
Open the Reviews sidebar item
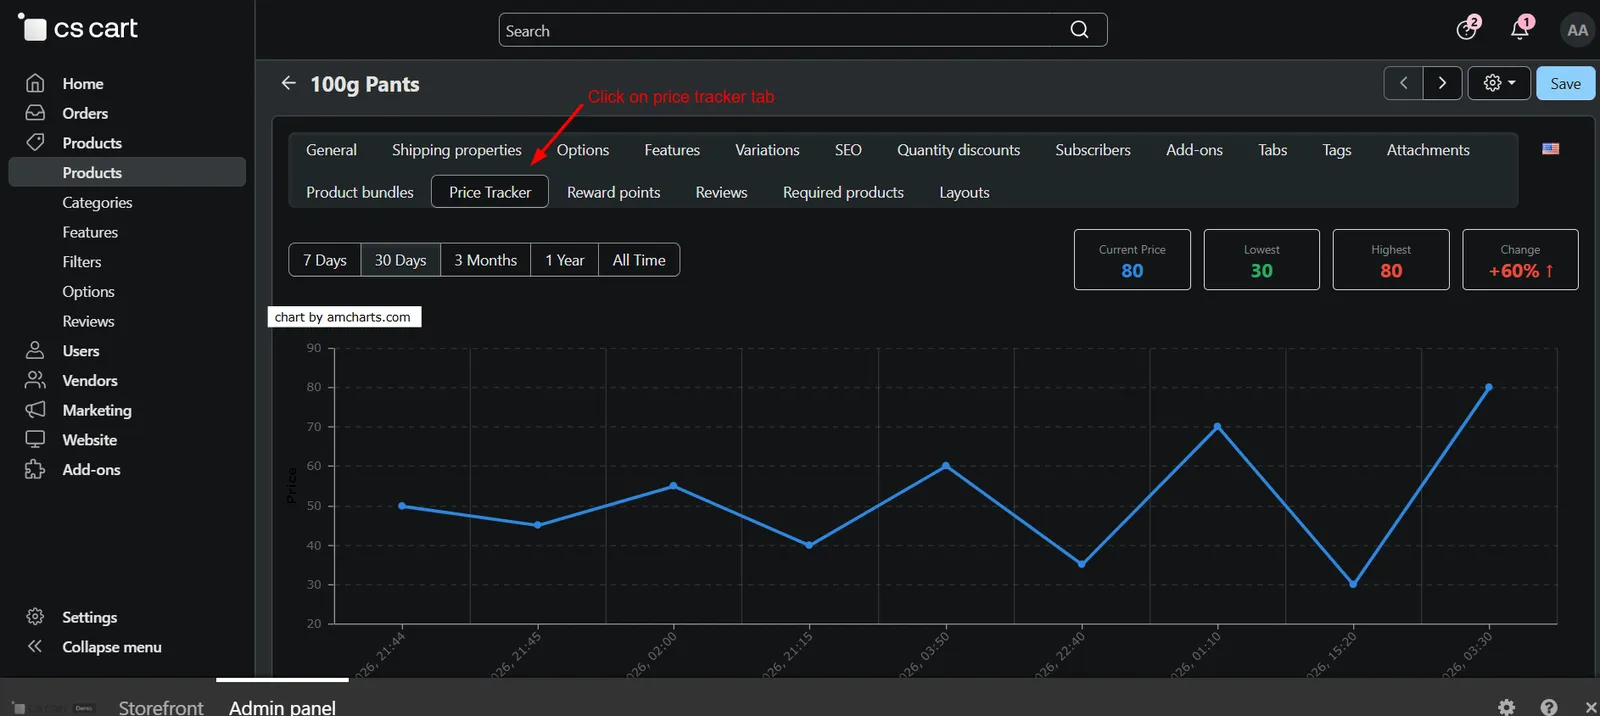(88, 321)
